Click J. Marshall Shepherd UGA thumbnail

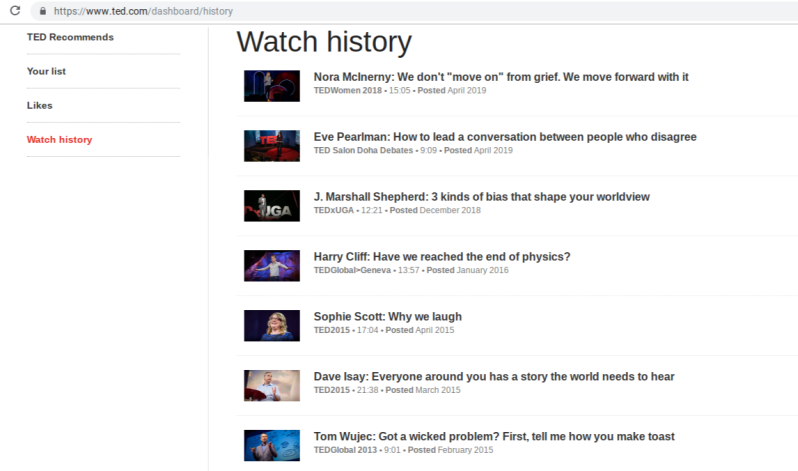click(x=272, y=206)
